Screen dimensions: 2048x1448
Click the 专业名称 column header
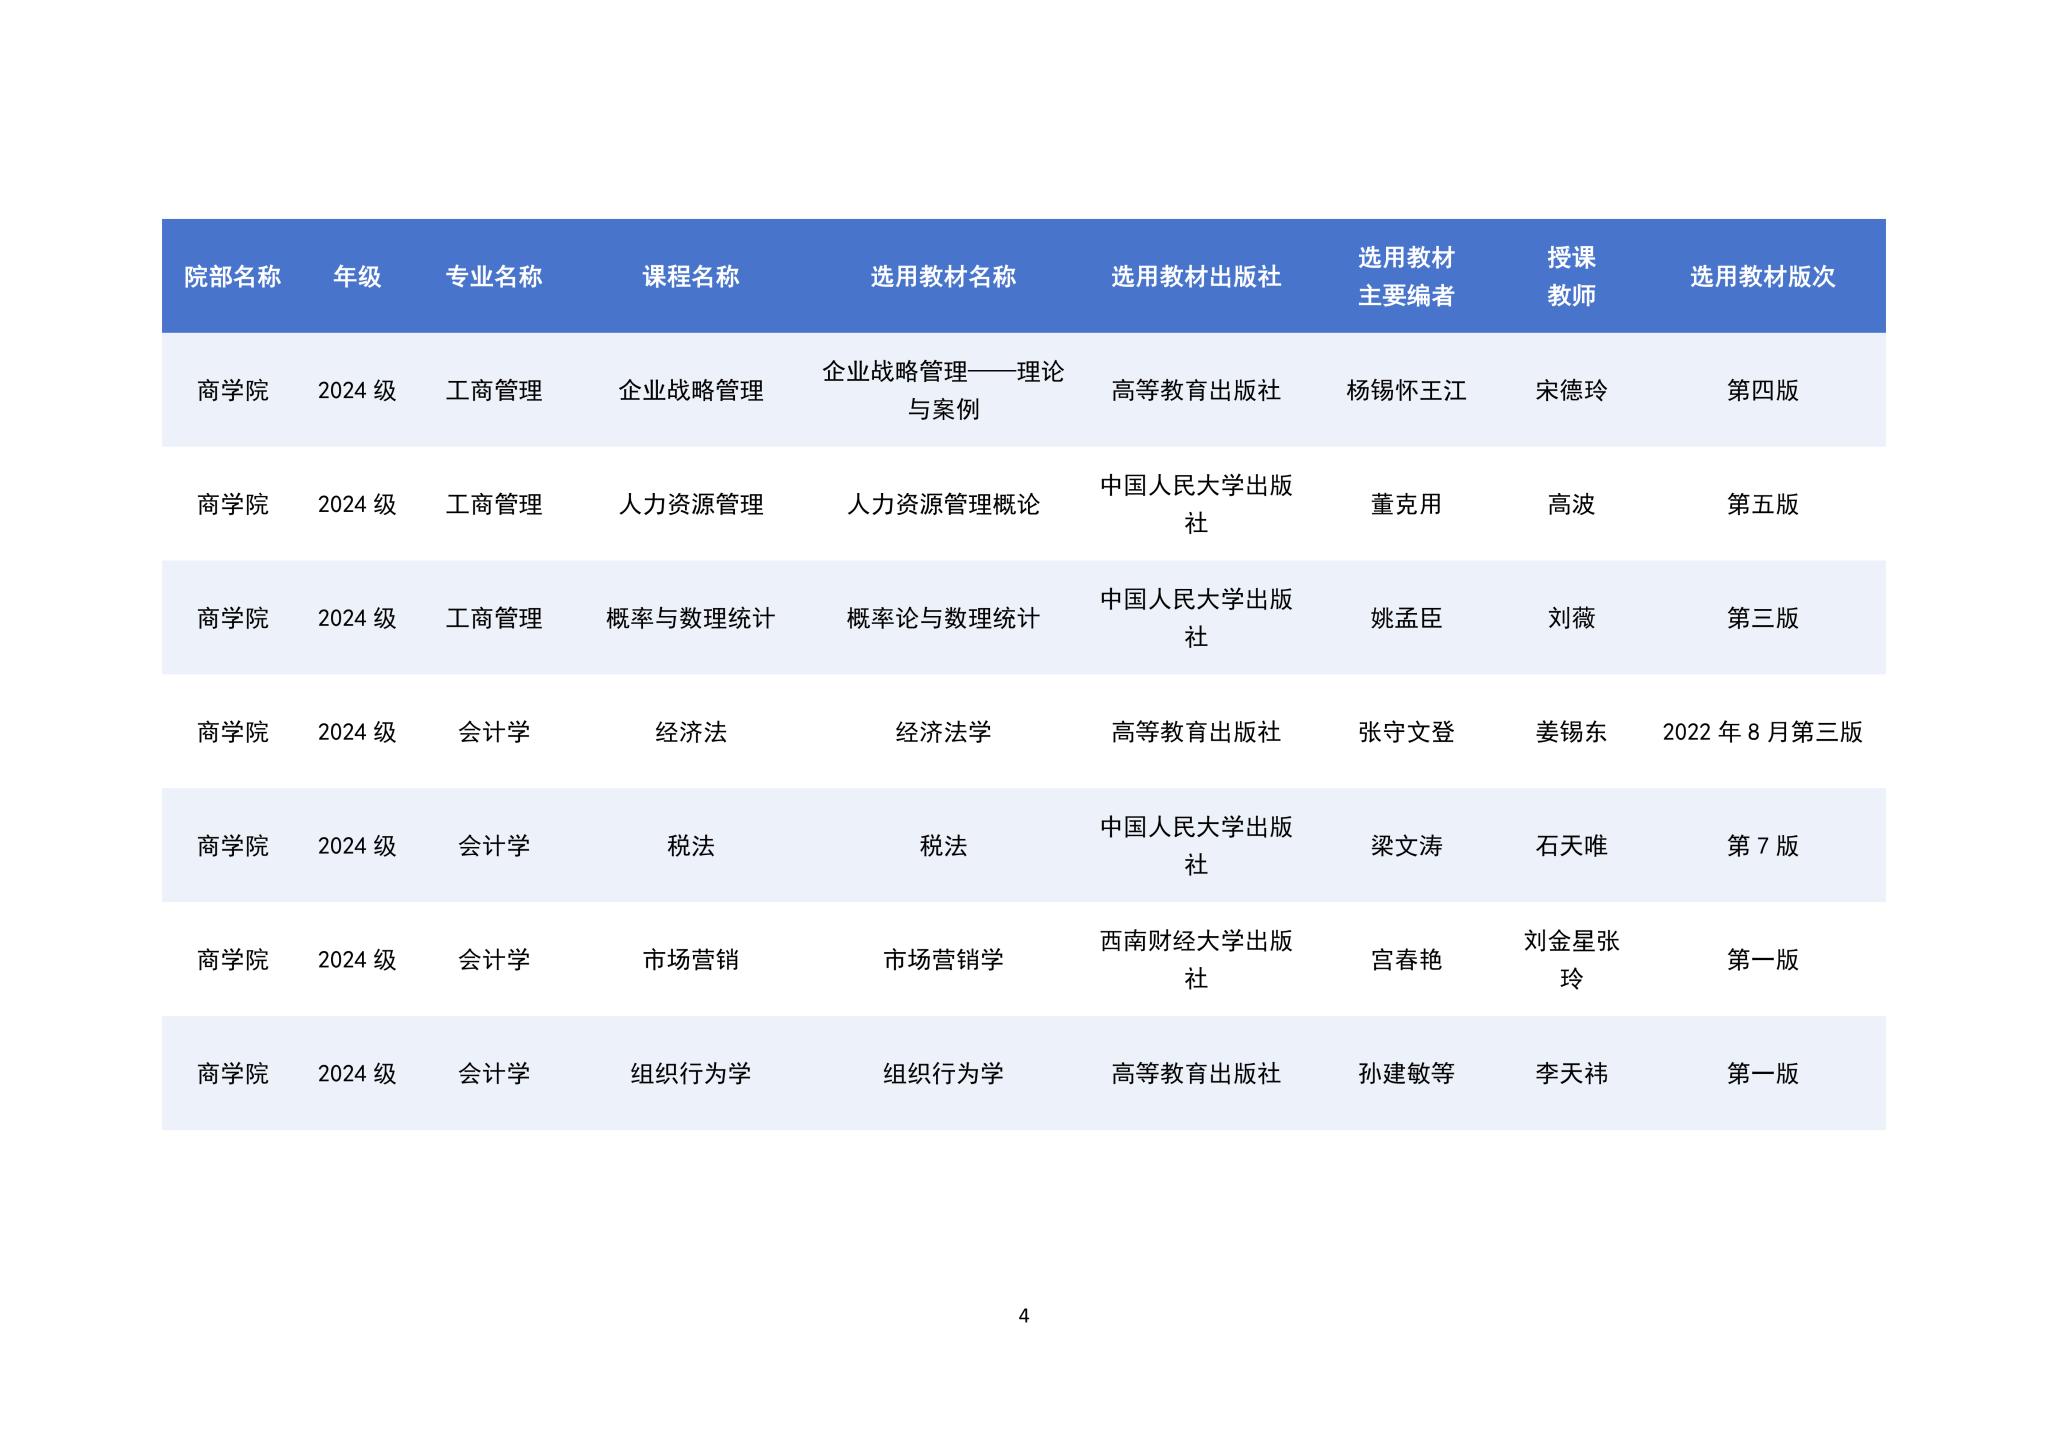494,277
